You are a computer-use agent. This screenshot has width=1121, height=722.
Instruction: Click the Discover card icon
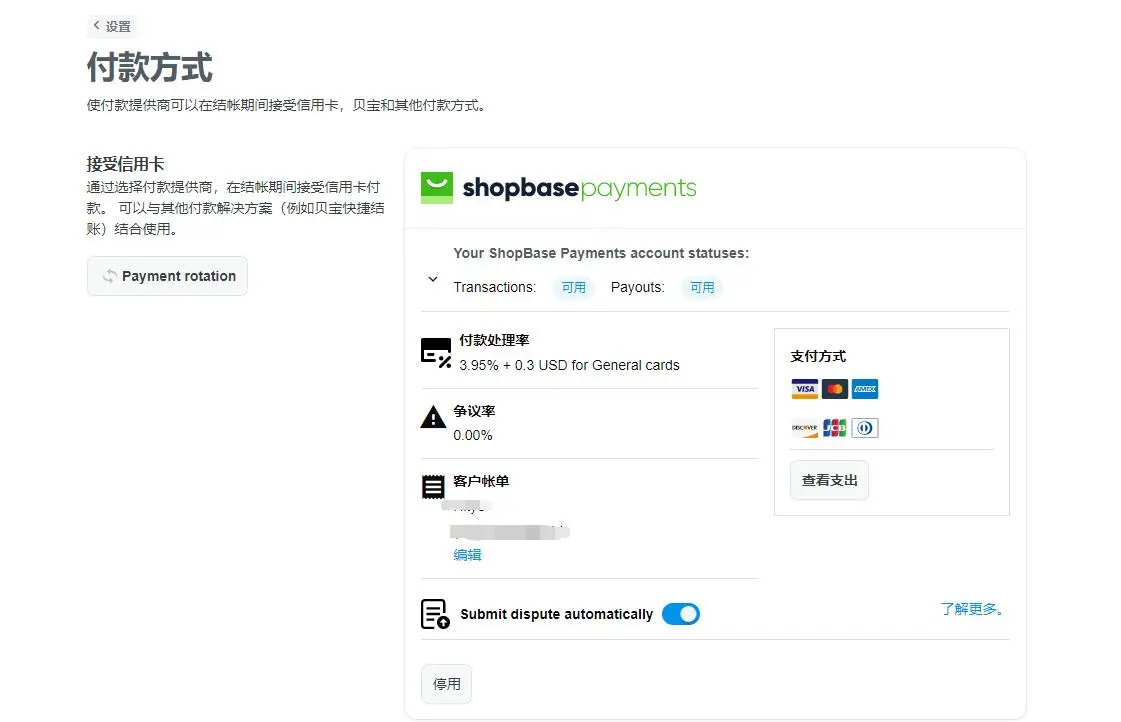pos(804,428)
